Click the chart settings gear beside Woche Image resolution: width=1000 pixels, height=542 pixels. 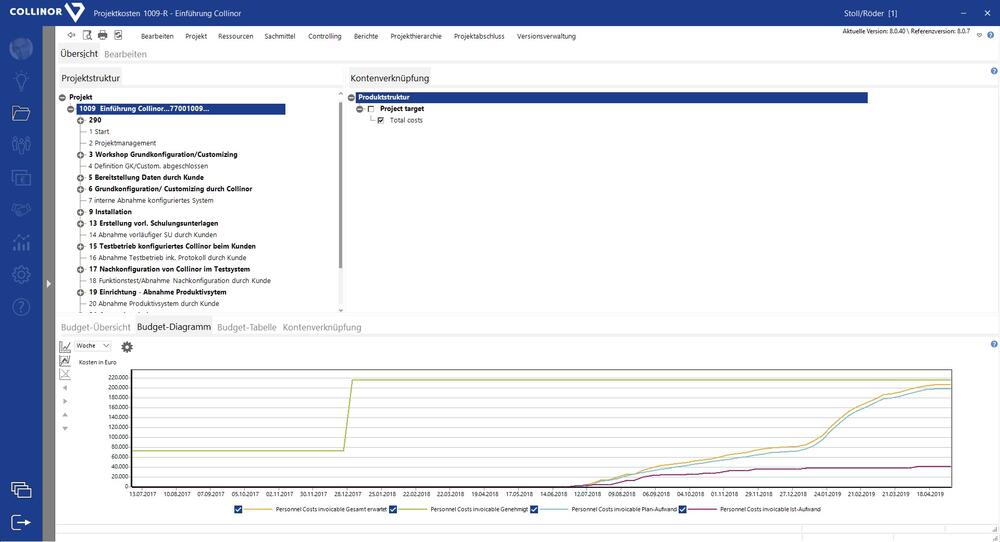tap(127, 346)
